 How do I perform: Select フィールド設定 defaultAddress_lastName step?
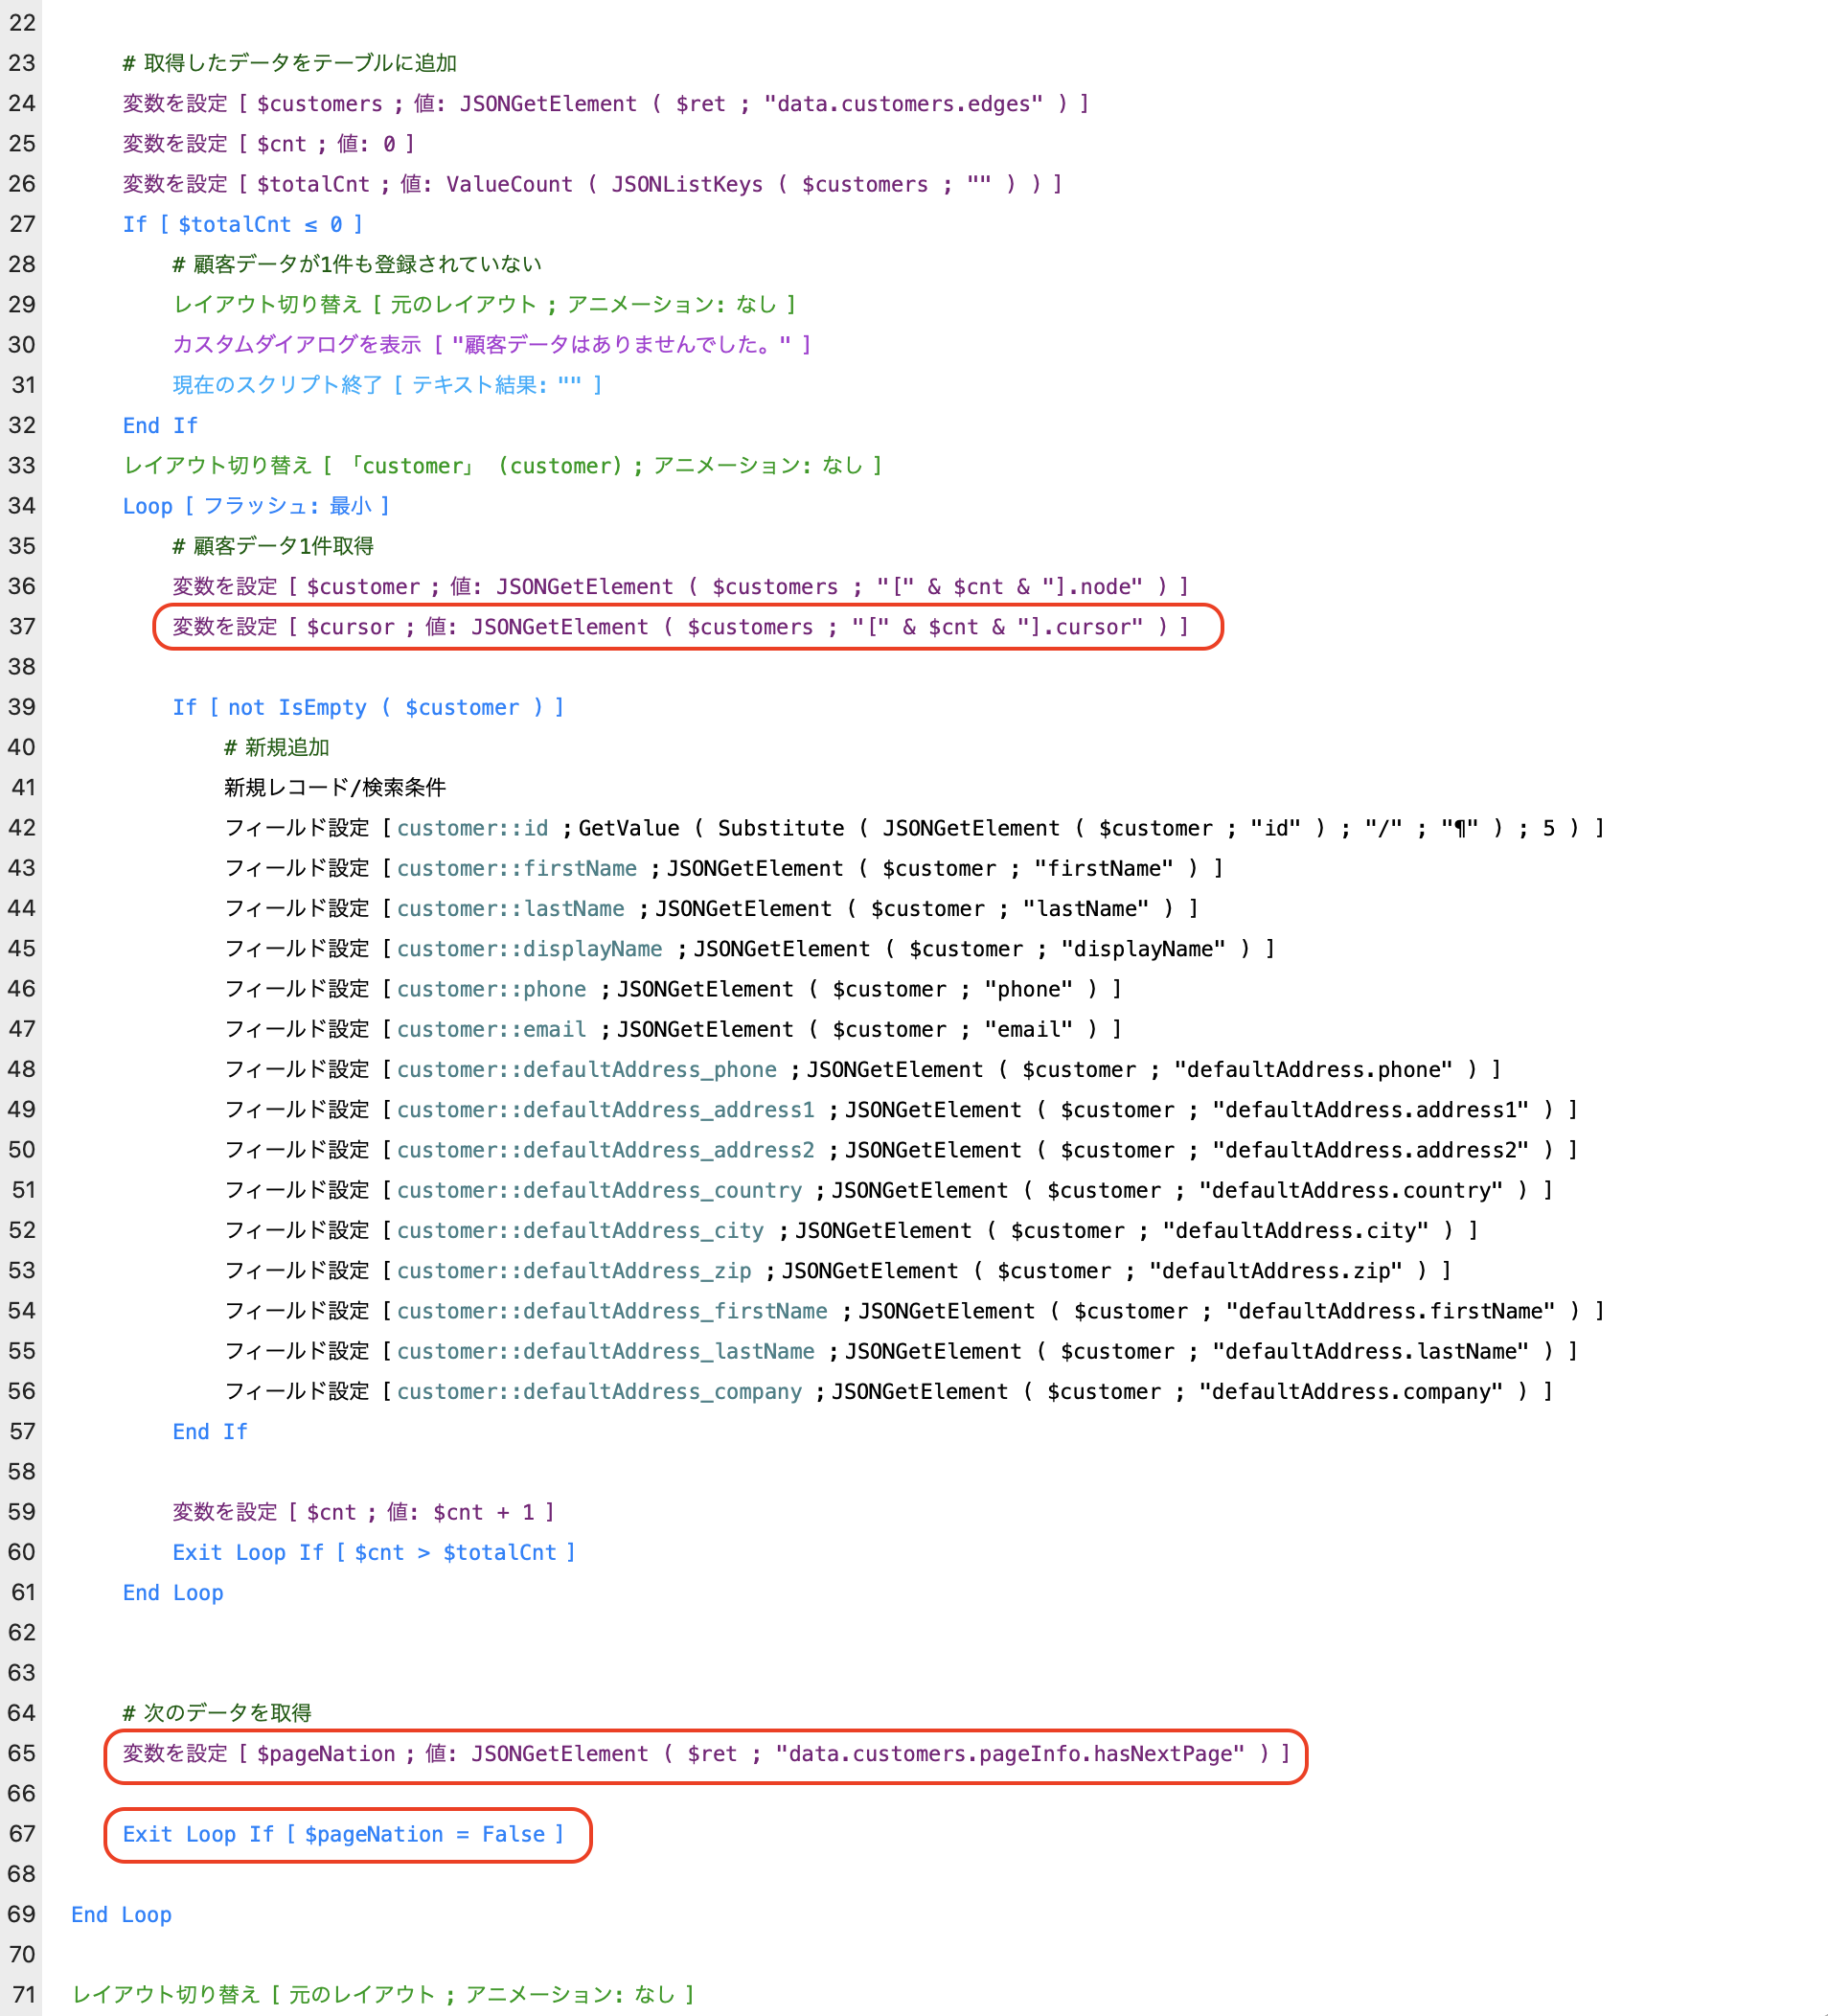click(x=901, y=1351)
